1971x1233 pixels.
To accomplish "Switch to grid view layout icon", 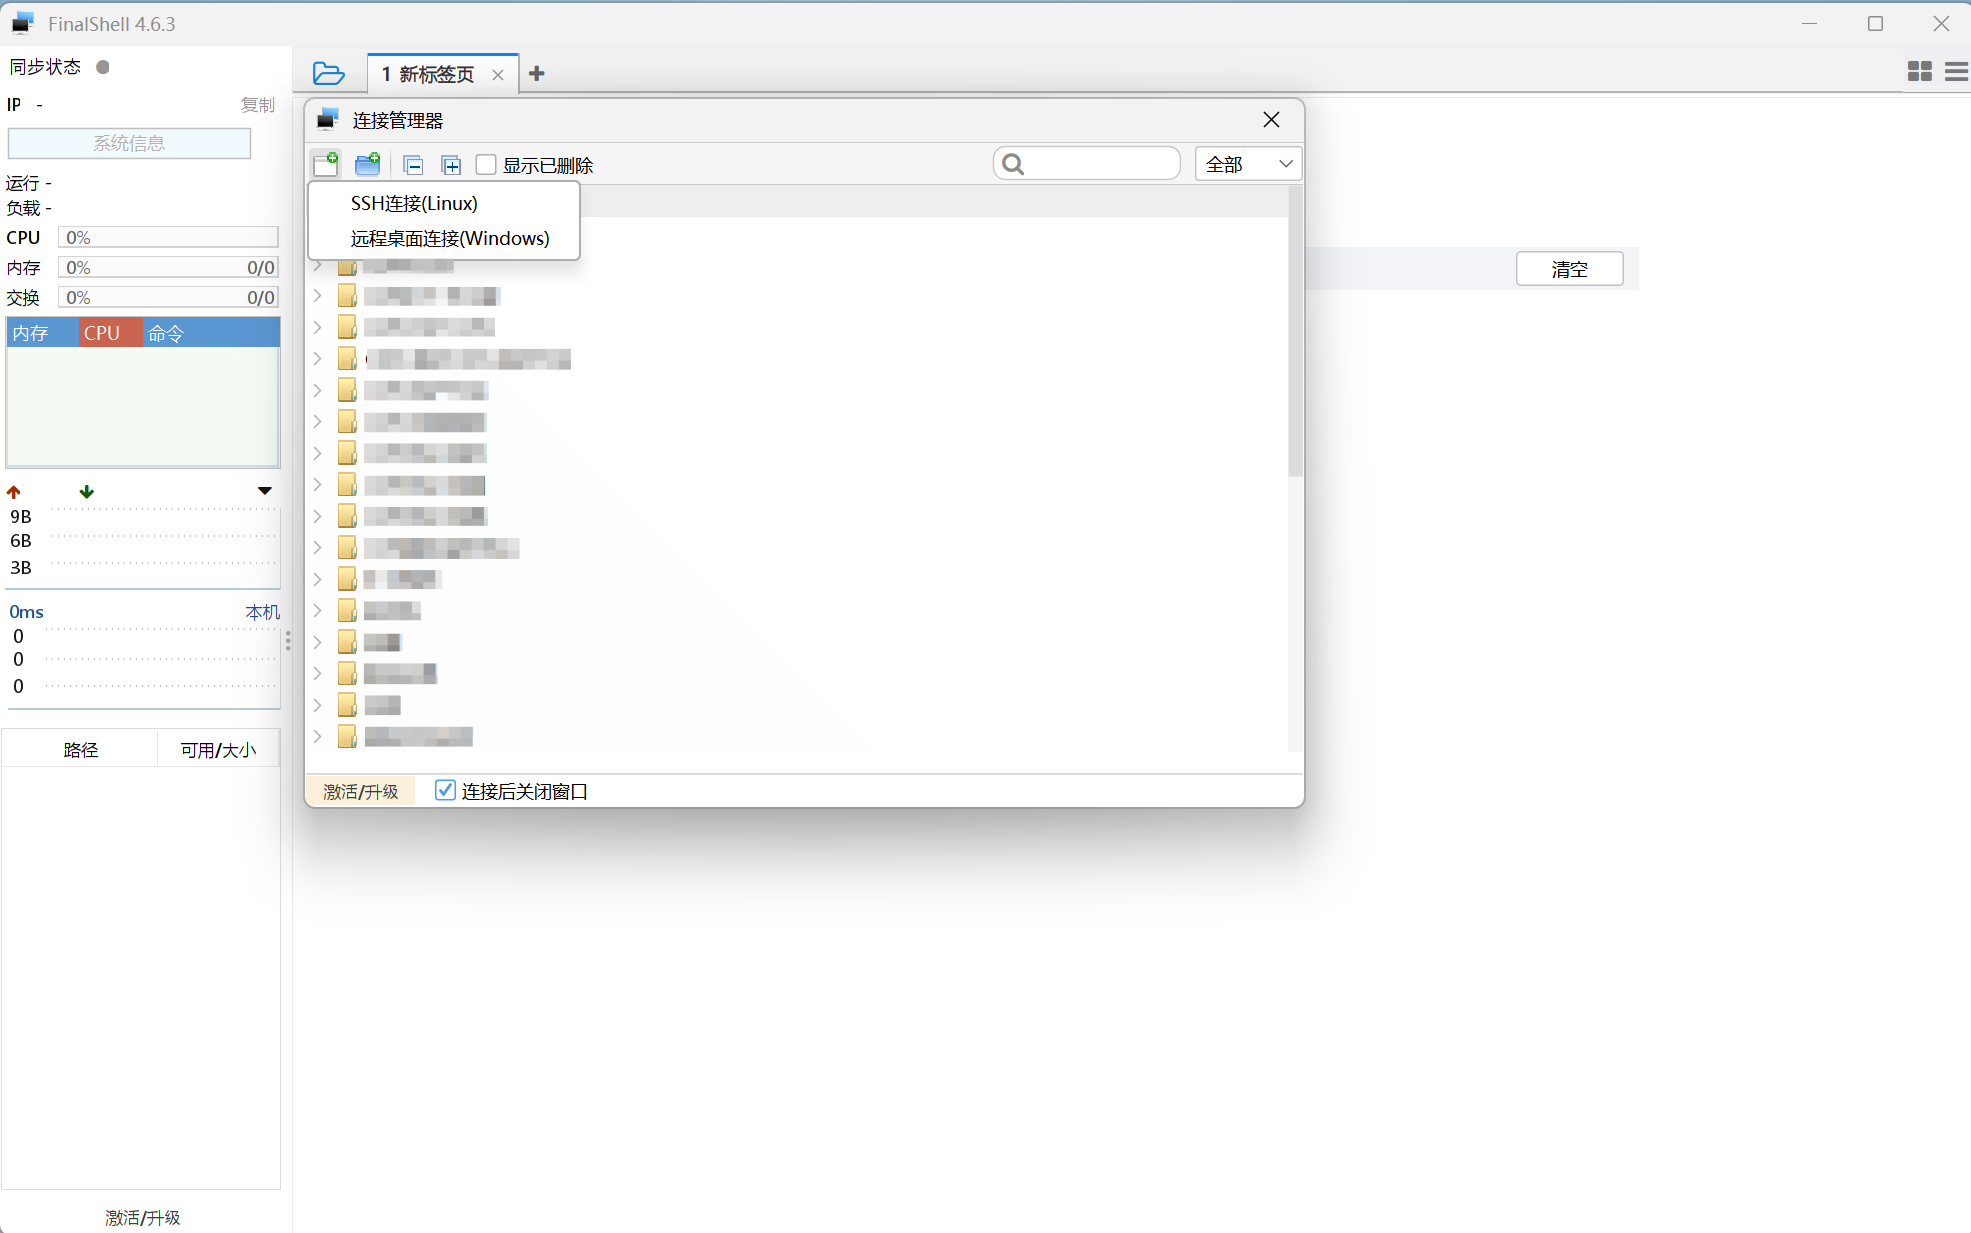I will [1919, 71].
